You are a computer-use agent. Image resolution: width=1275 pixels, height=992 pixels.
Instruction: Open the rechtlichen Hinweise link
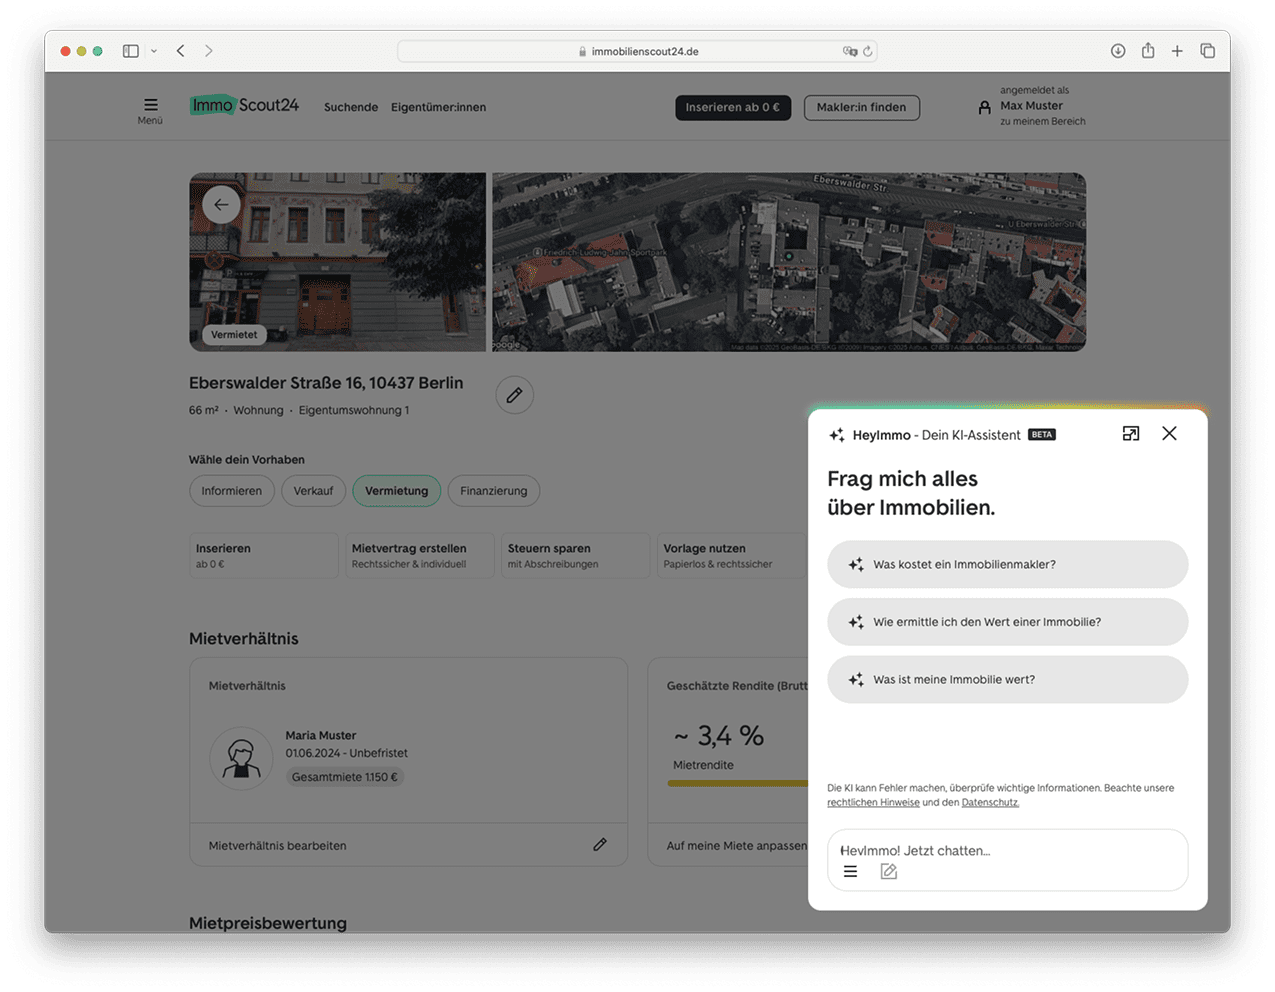pyautogui.click(x=873, y=803)
